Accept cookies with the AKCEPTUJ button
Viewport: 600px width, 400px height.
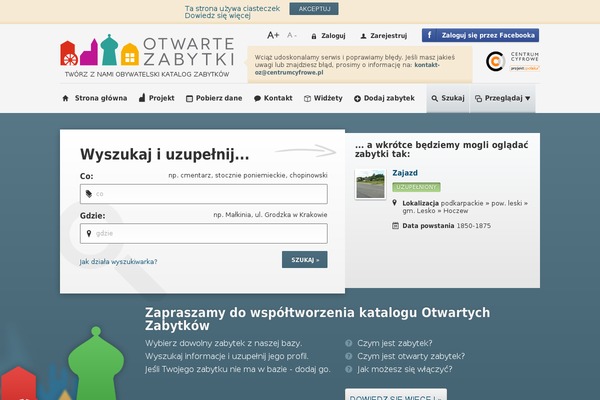(314, 9)
